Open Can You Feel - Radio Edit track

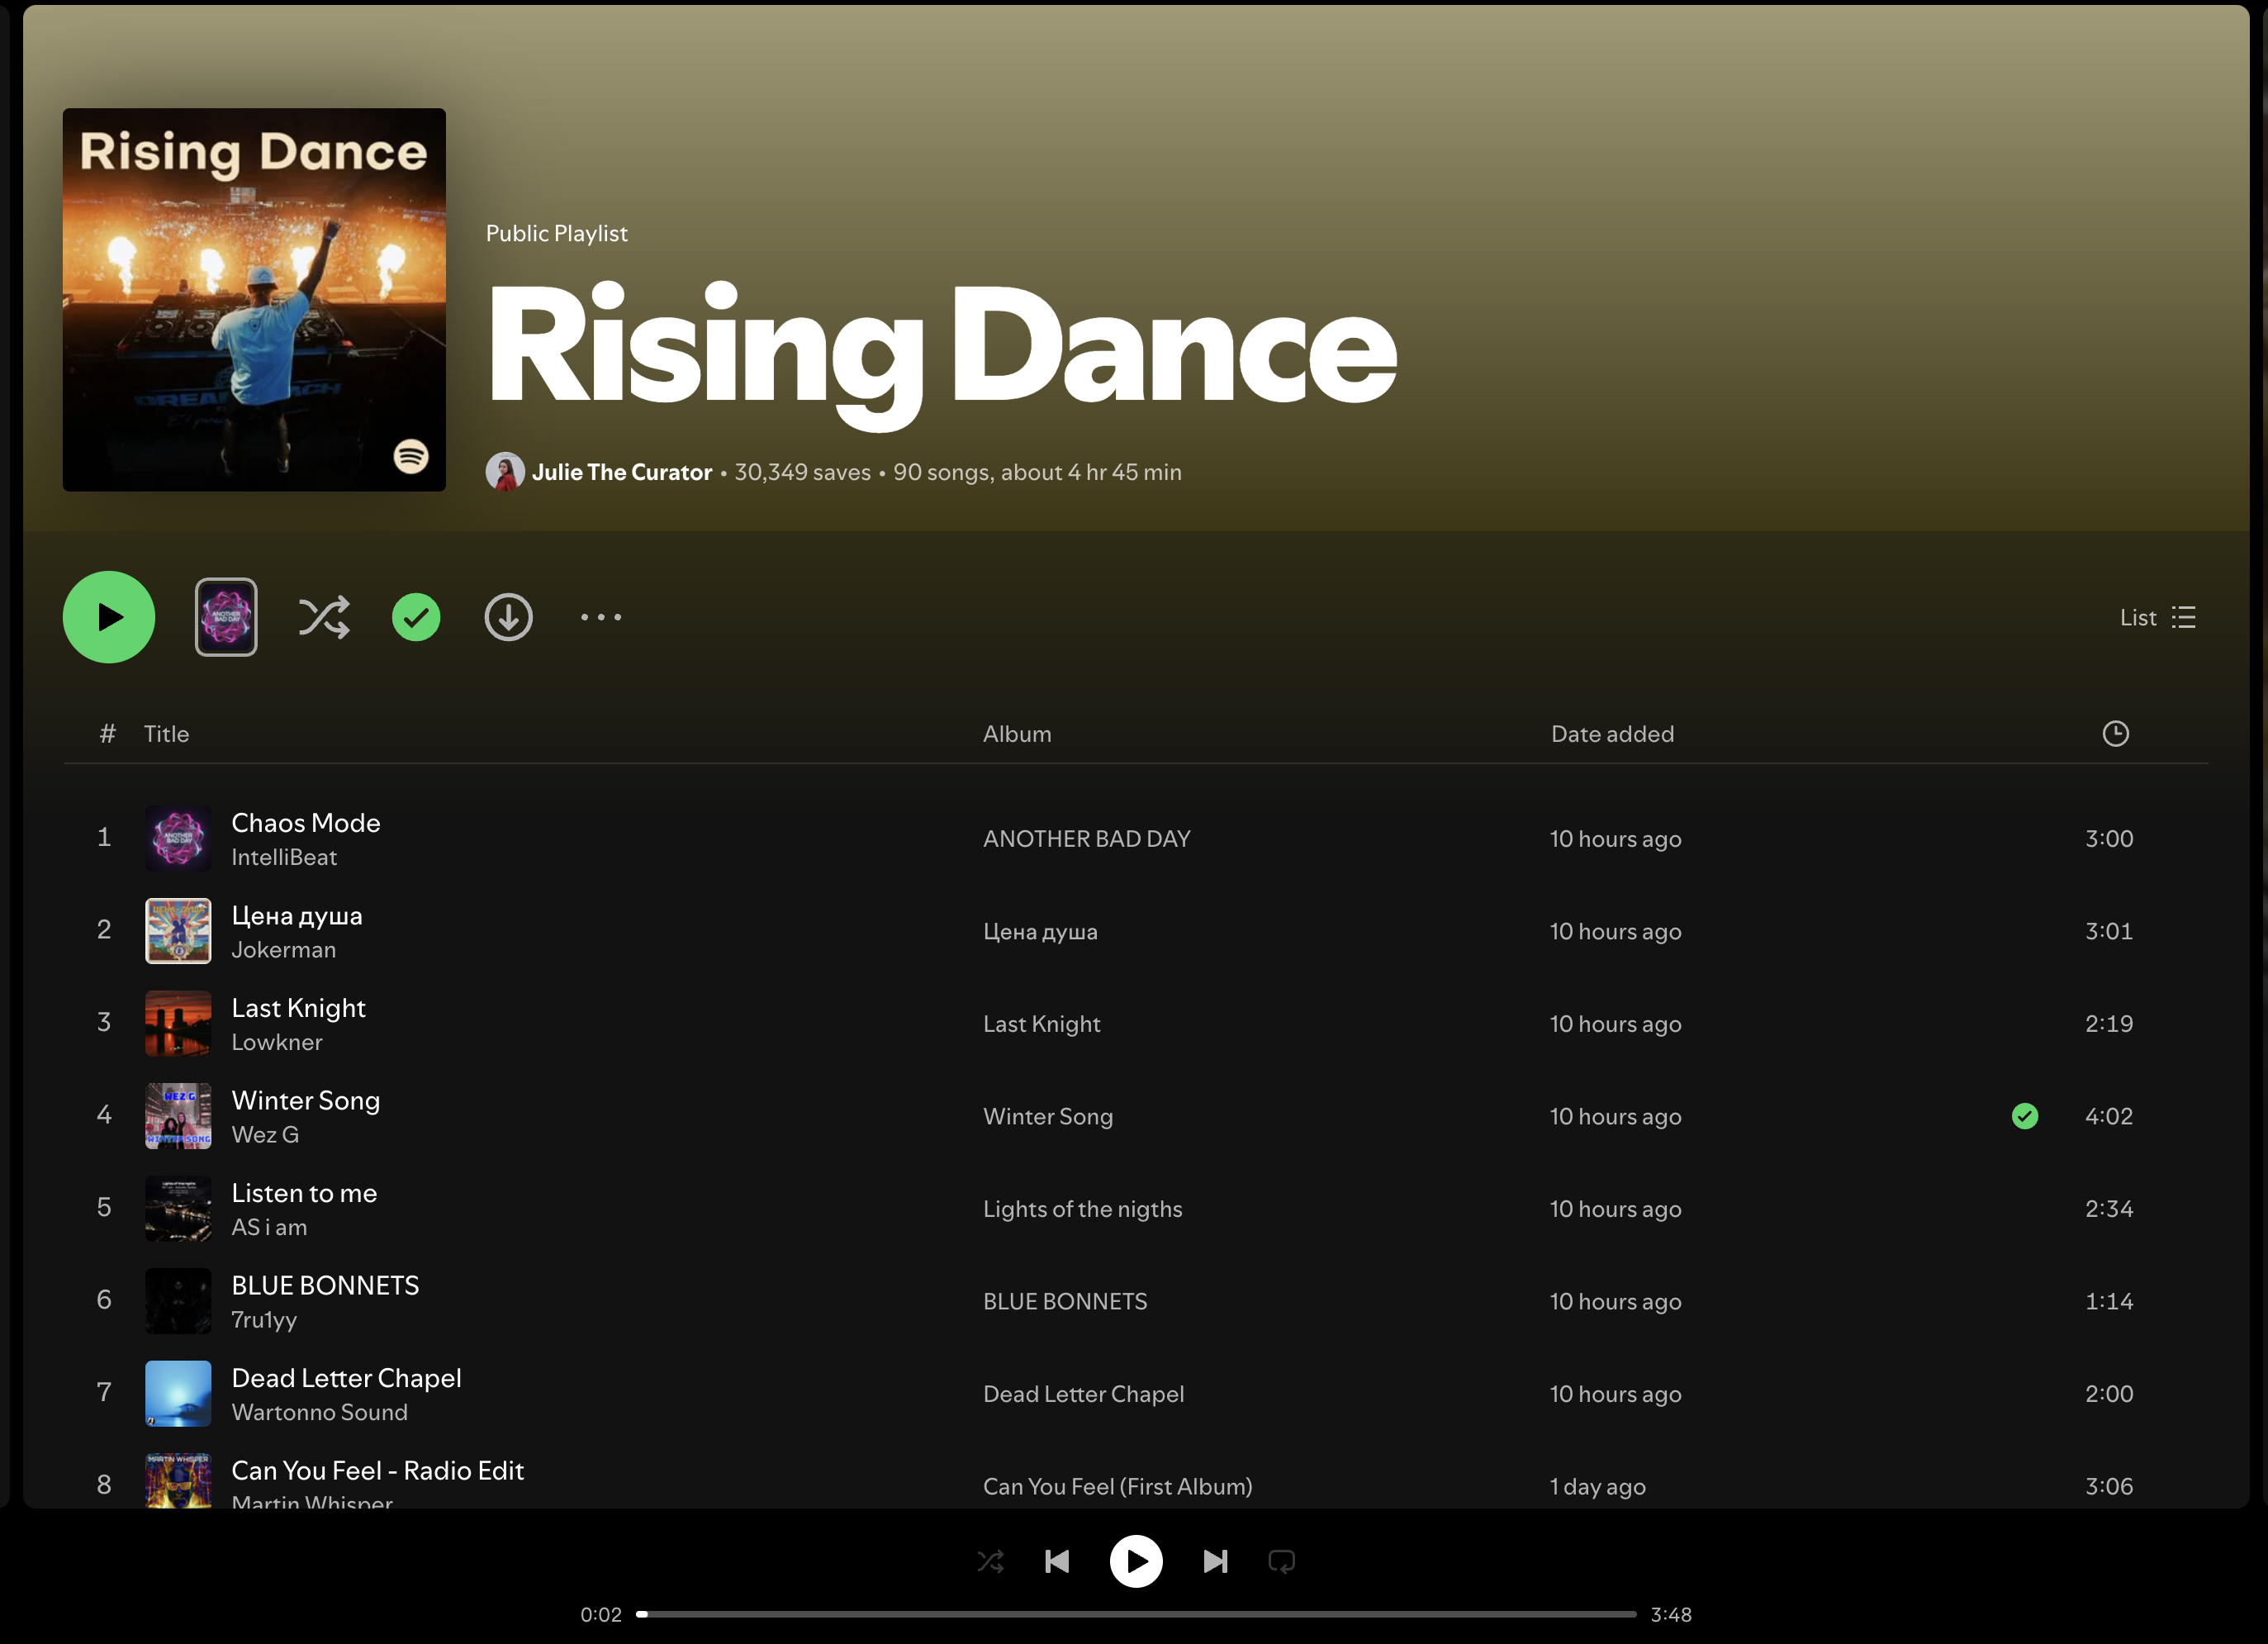tap(377, 1471)
